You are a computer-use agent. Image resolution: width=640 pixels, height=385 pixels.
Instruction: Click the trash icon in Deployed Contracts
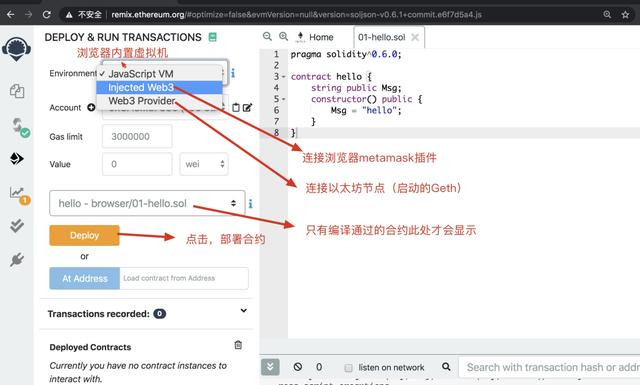238,345
